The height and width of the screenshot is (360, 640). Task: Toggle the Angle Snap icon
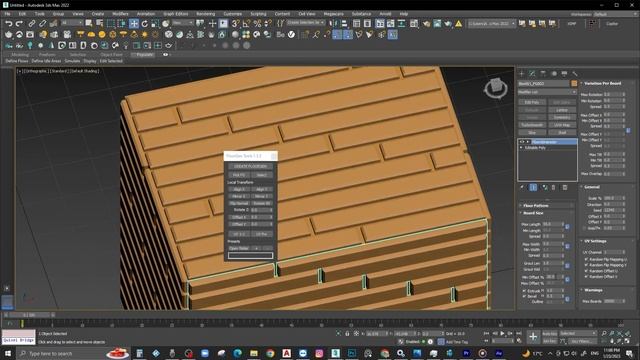coord(247,24)
